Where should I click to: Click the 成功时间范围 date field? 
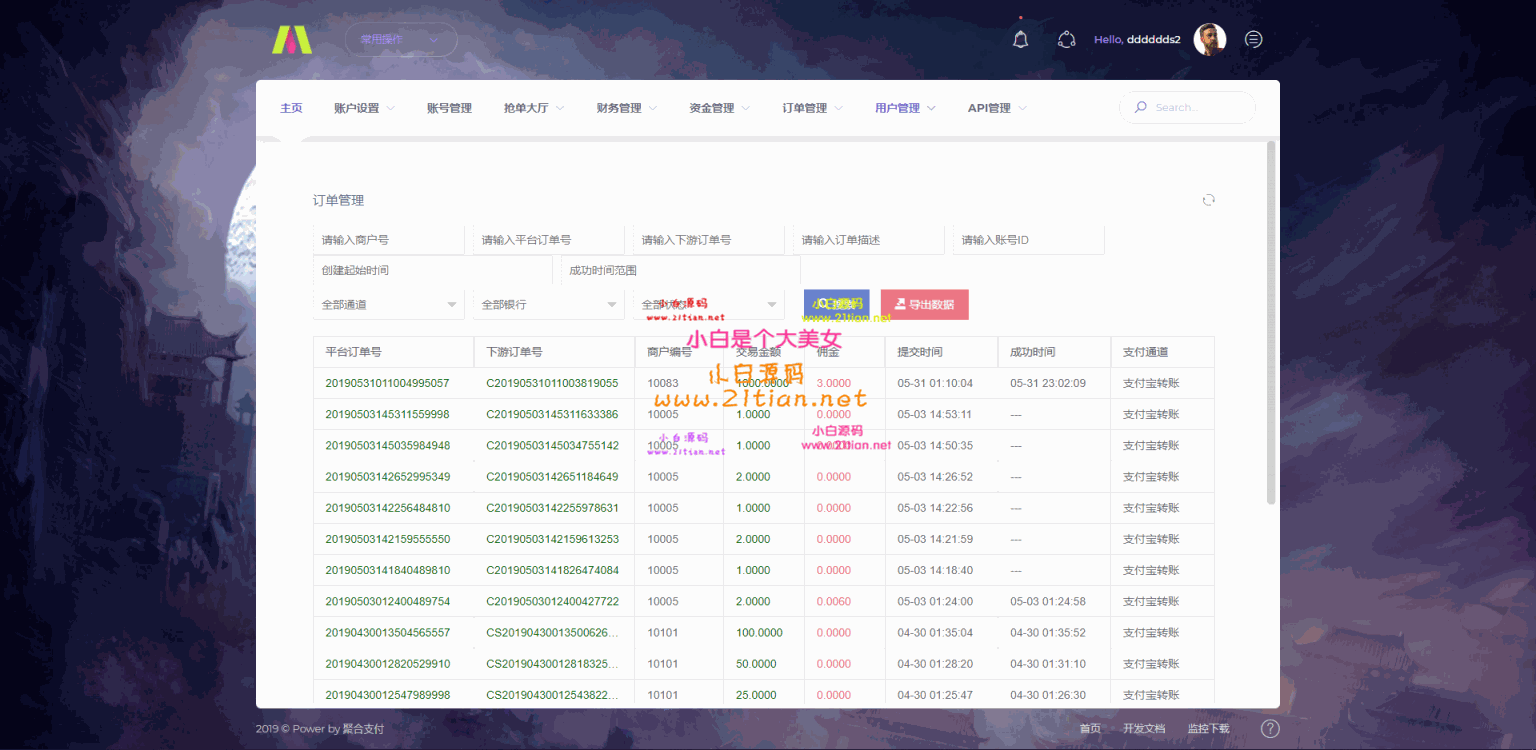[681, 270]
